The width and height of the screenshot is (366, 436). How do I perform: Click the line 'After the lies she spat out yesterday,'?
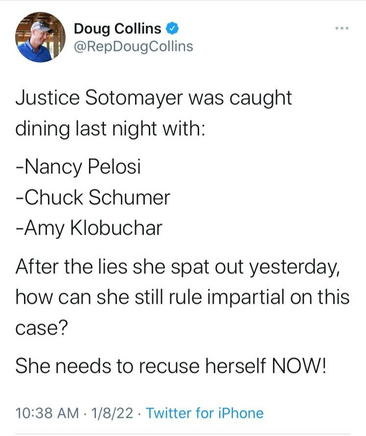(x=178, y=267)
